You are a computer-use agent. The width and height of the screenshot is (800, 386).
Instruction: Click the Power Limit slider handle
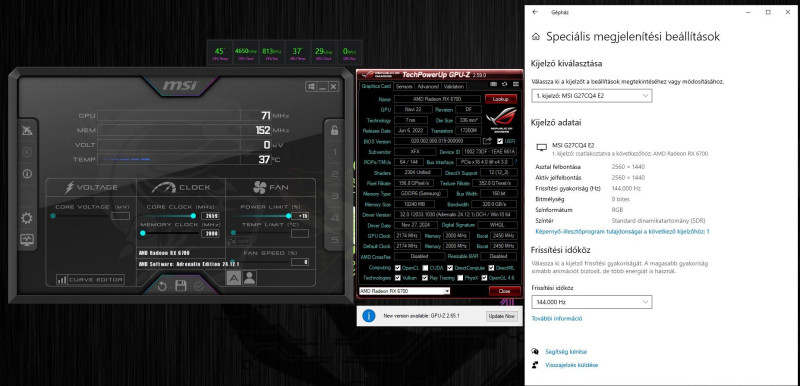[288, 216]
